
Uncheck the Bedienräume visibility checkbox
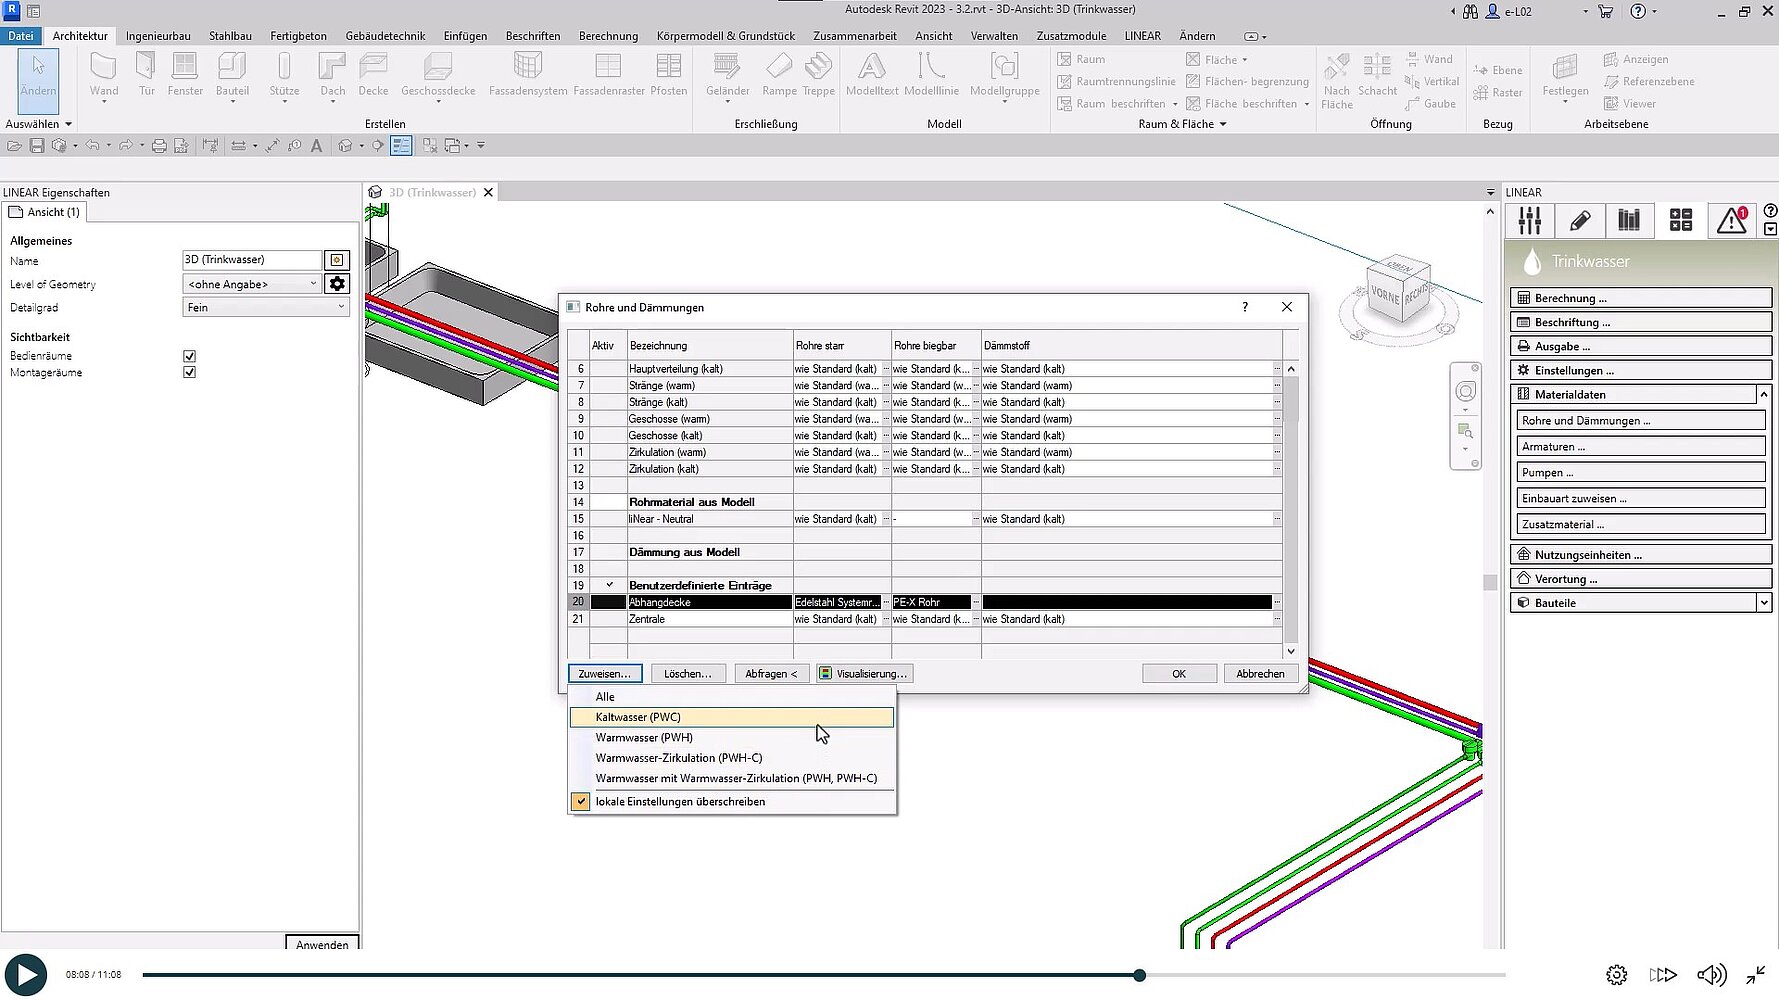(x=189, y=356)
